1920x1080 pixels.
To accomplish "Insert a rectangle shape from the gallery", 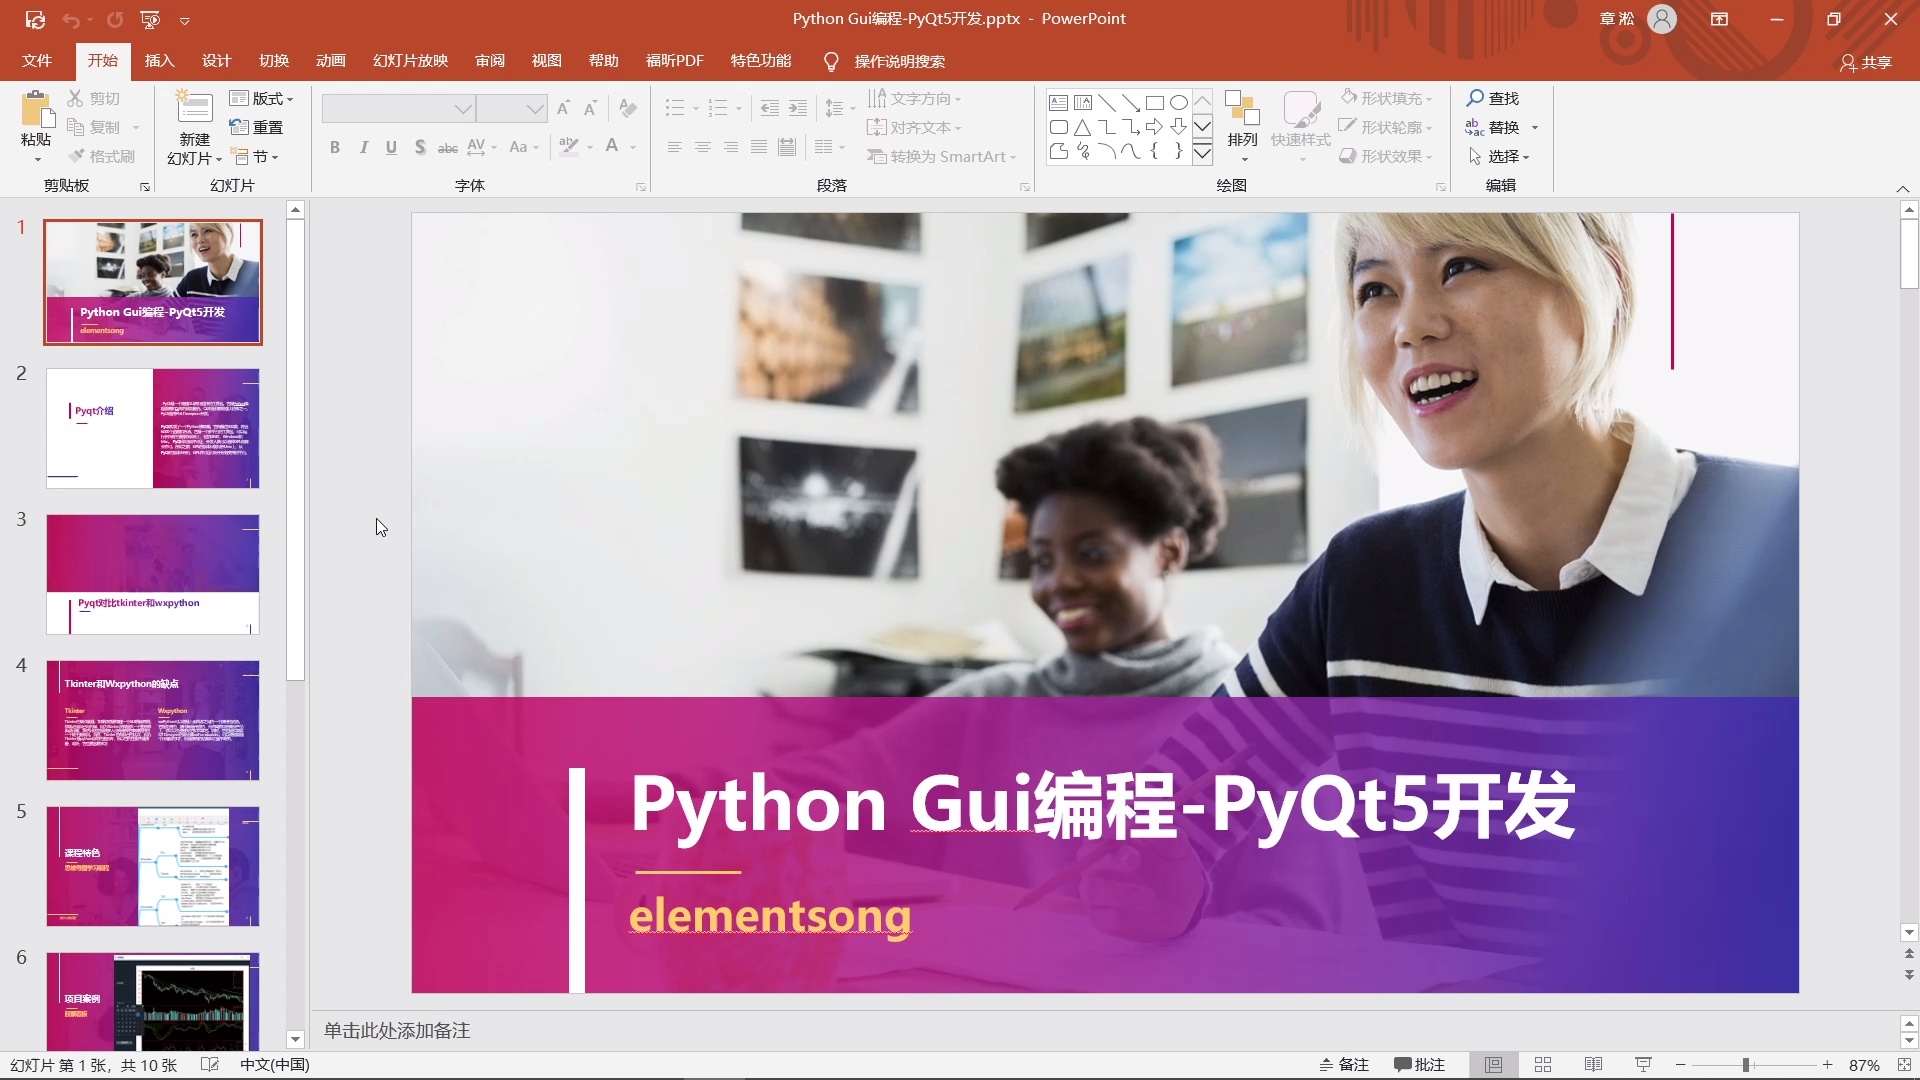I will click(1156, 102).
